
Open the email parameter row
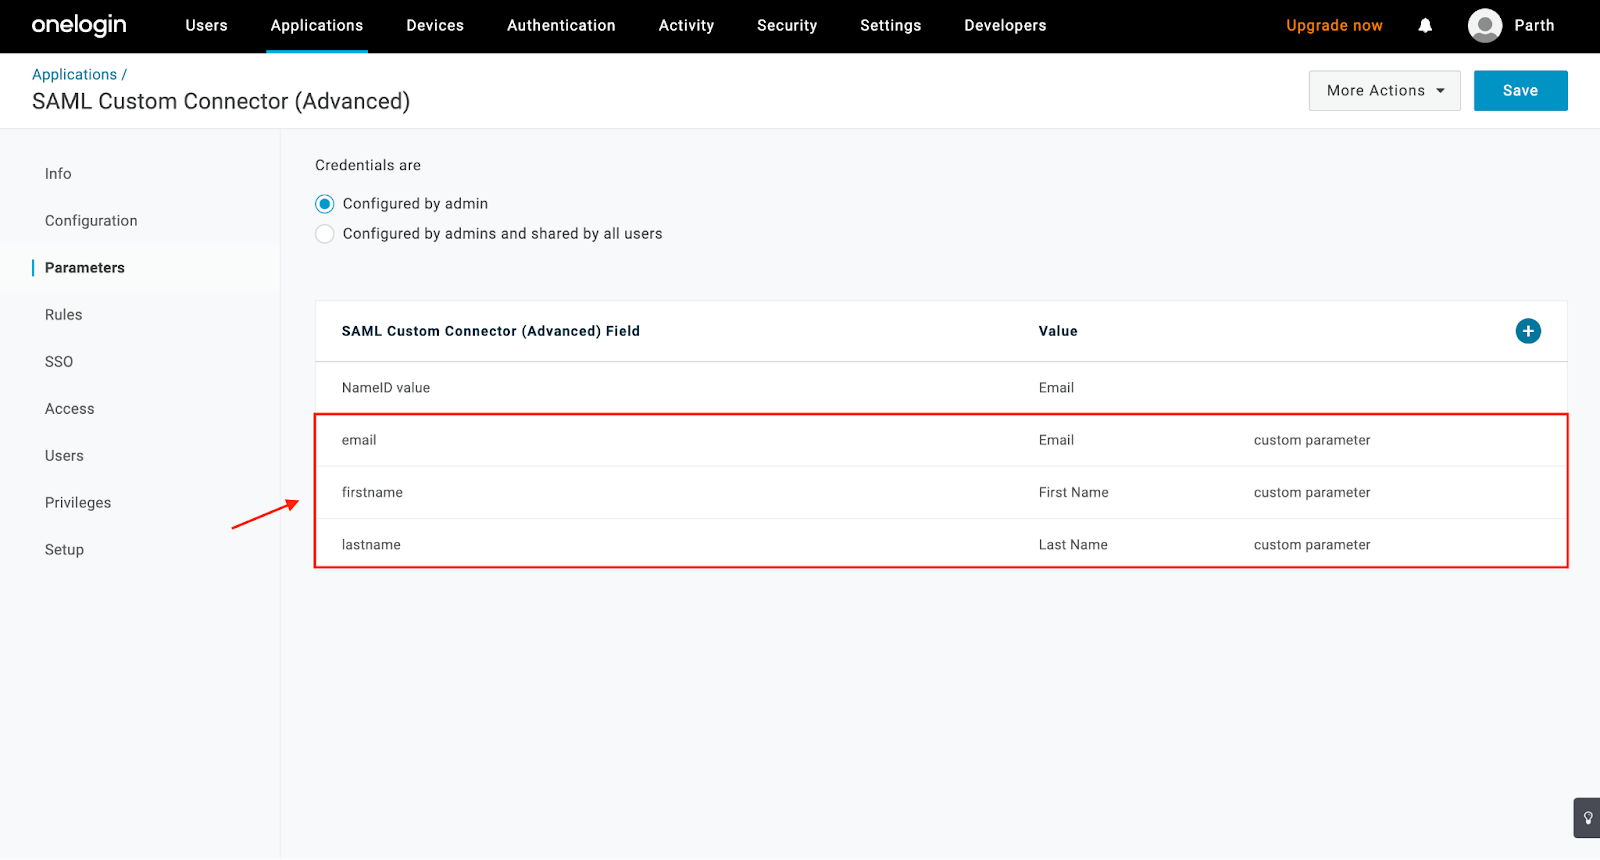(x=941, y=440)
